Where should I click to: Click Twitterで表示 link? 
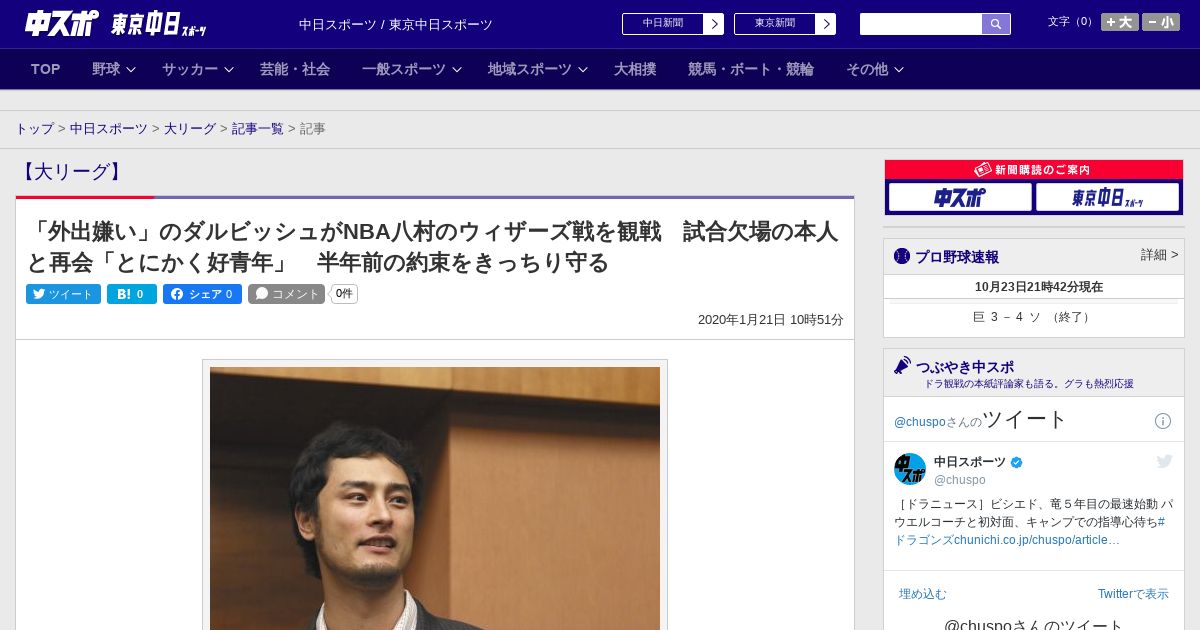tap(1133, 594)
